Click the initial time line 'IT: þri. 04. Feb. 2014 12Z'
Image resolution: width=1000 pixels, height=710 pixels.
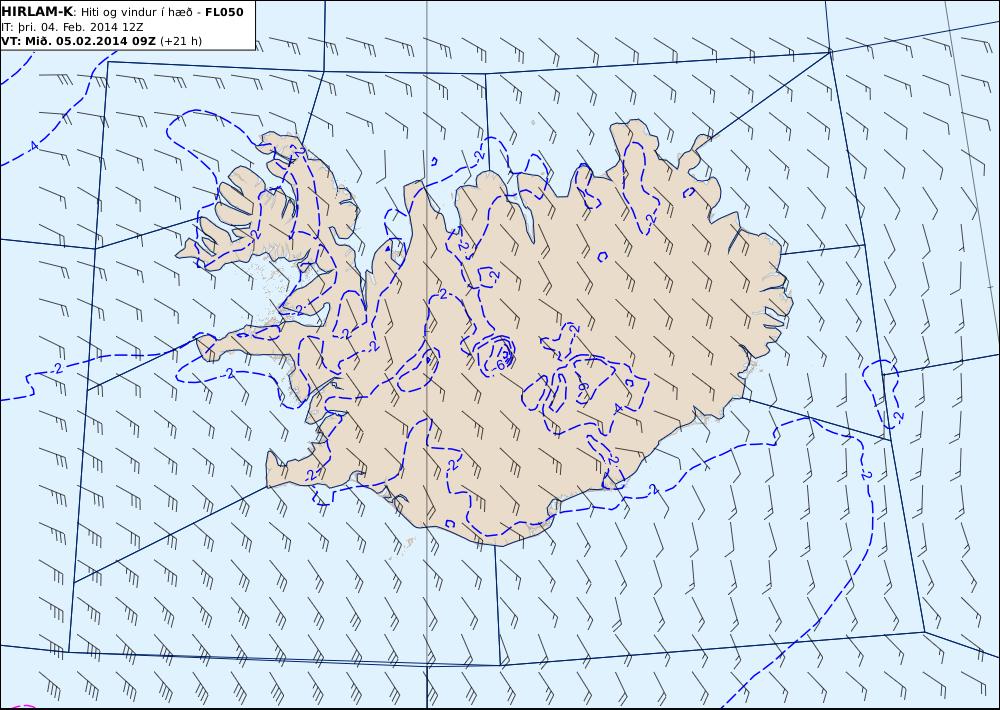[x=72, y=27]
